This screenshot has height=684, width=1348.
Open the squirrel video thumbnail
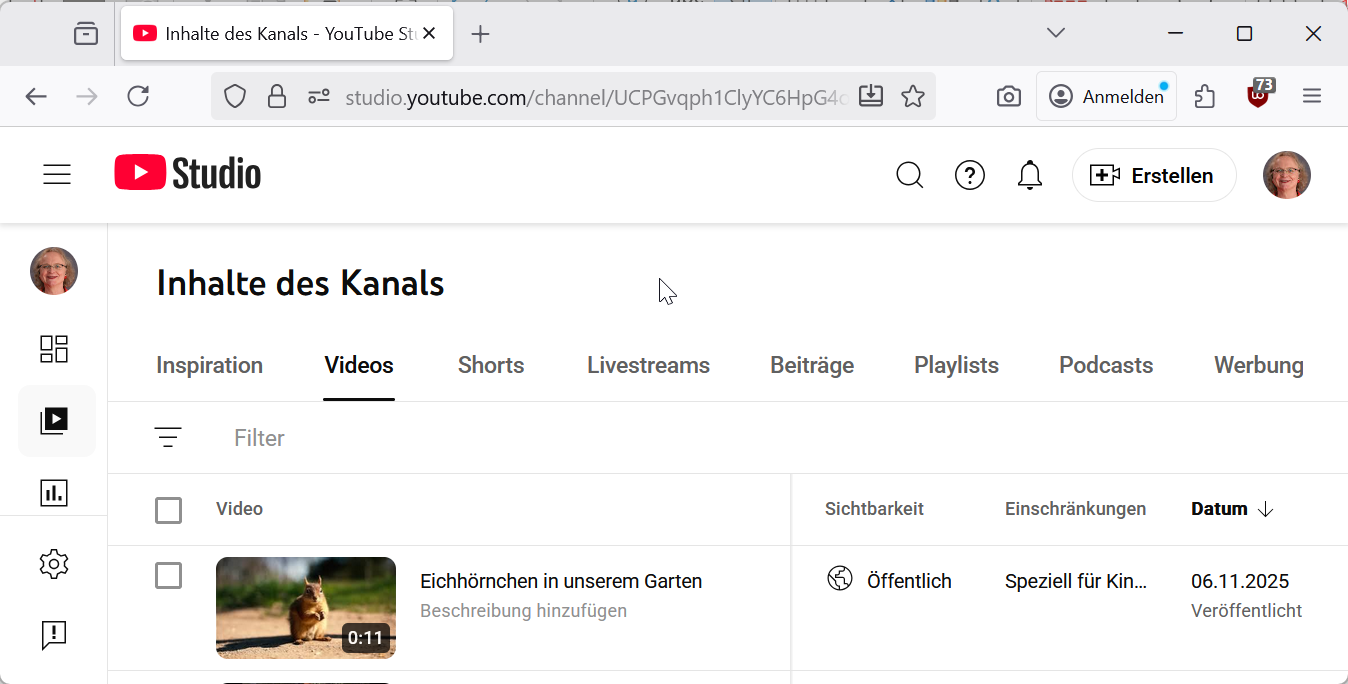click(x=305, y=607)
